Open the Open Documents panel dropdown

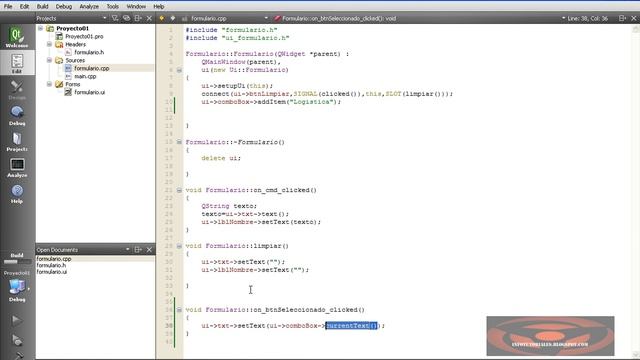tap(127, 249)
